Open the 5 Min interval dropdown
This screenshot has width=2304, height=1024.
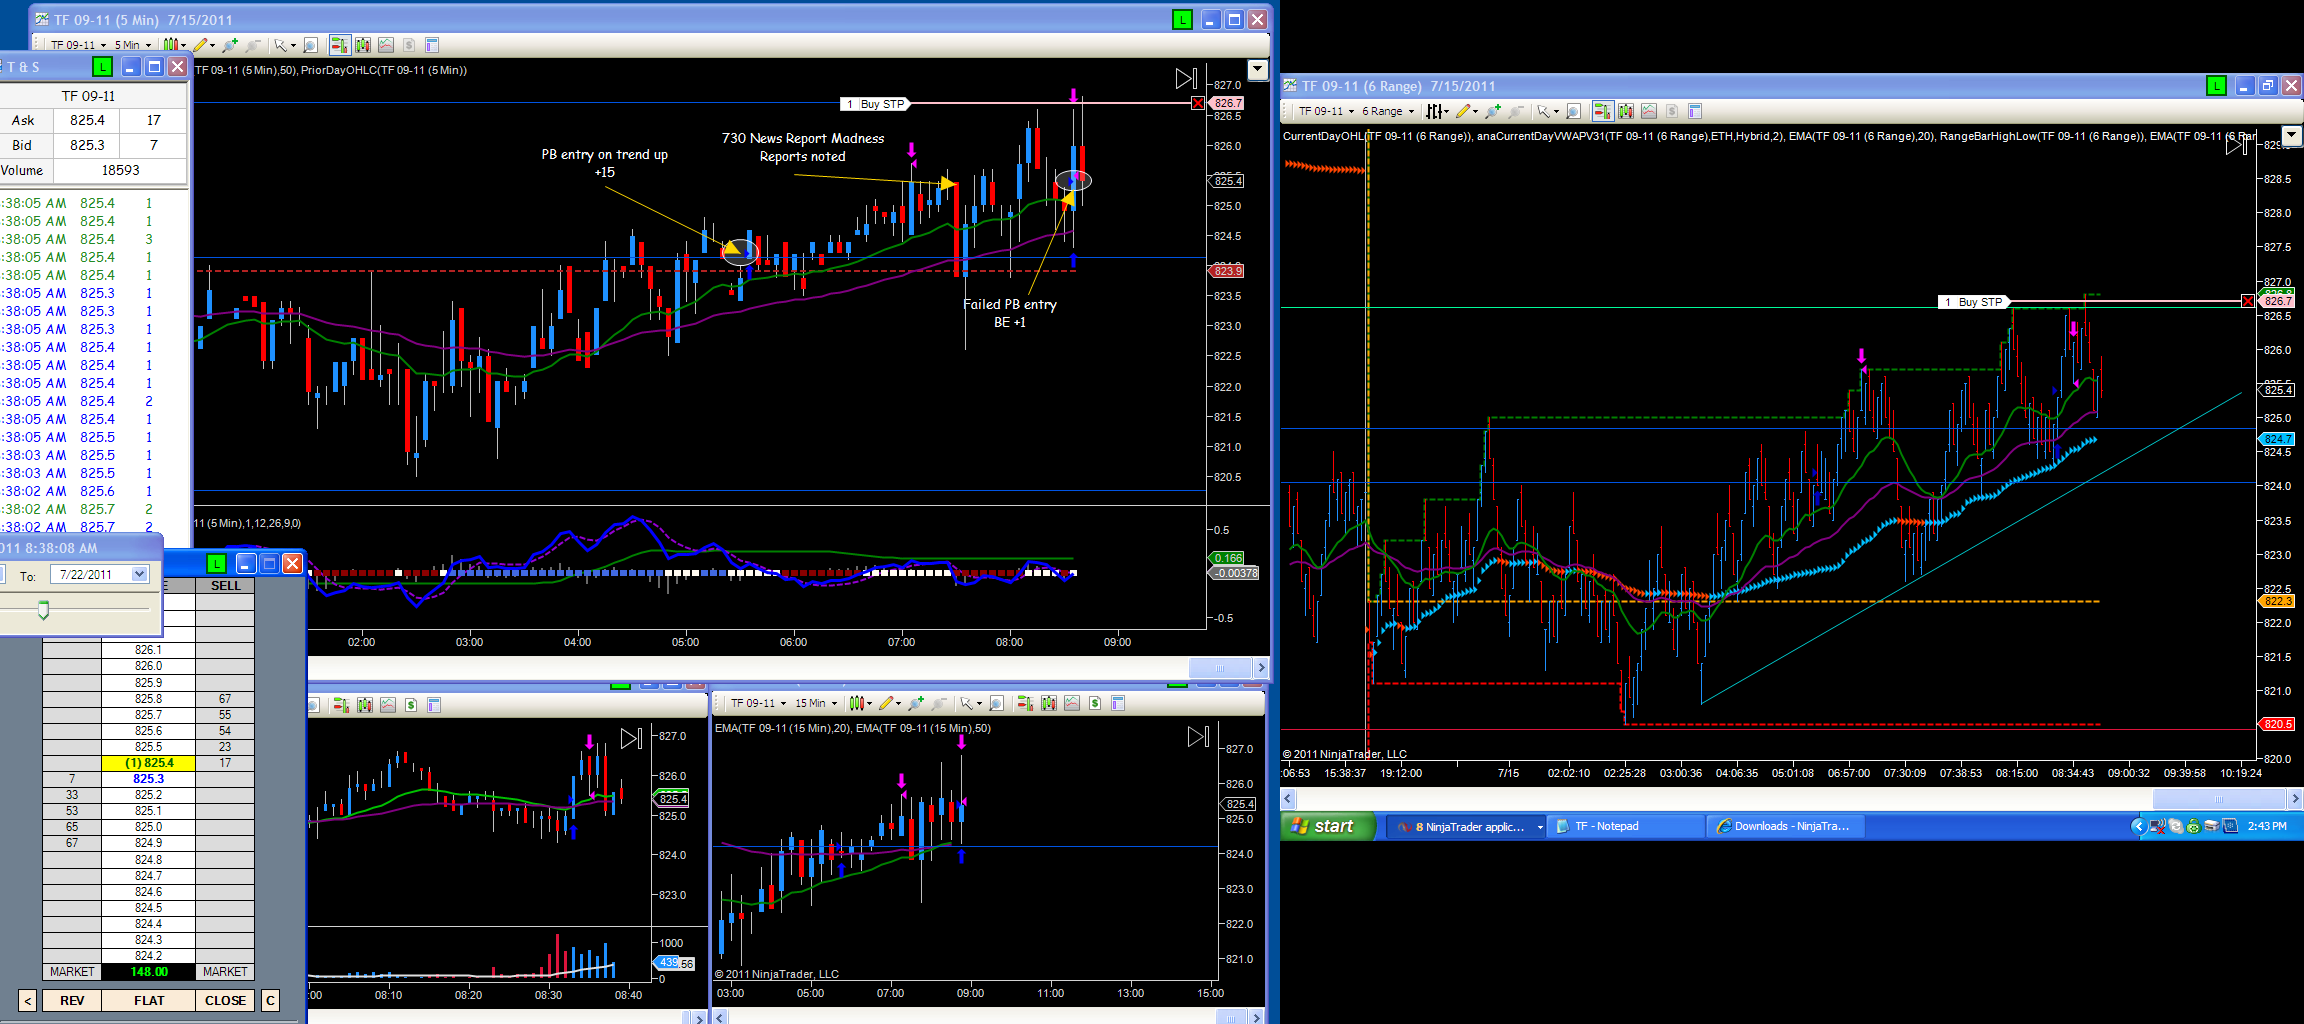(132, 45)
